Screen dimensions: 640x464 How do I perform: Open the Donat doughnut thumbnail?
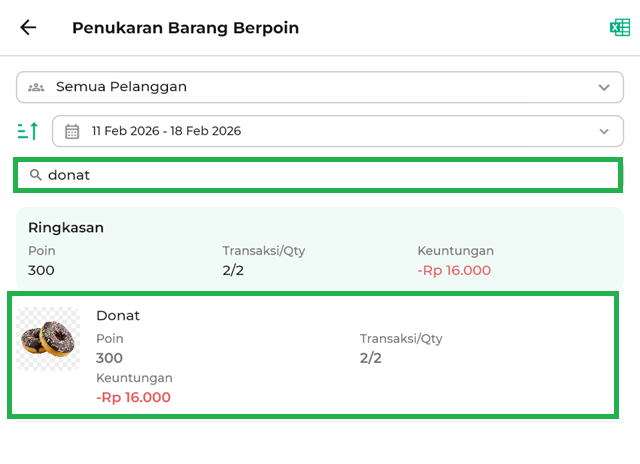48,340
